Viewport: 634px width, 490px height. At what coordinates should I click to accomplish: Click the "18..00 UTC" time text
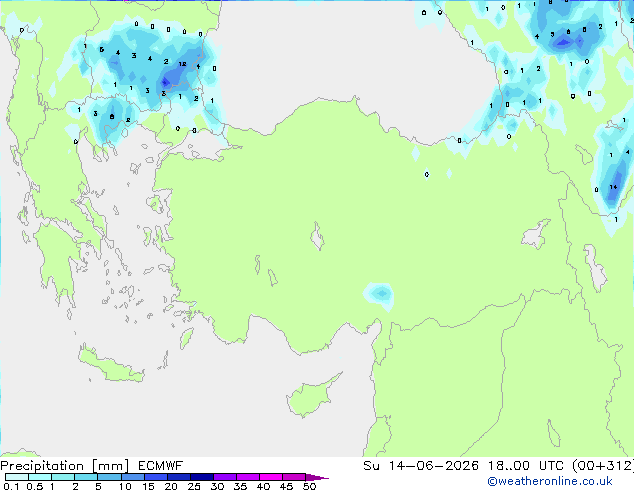[526, 466]
